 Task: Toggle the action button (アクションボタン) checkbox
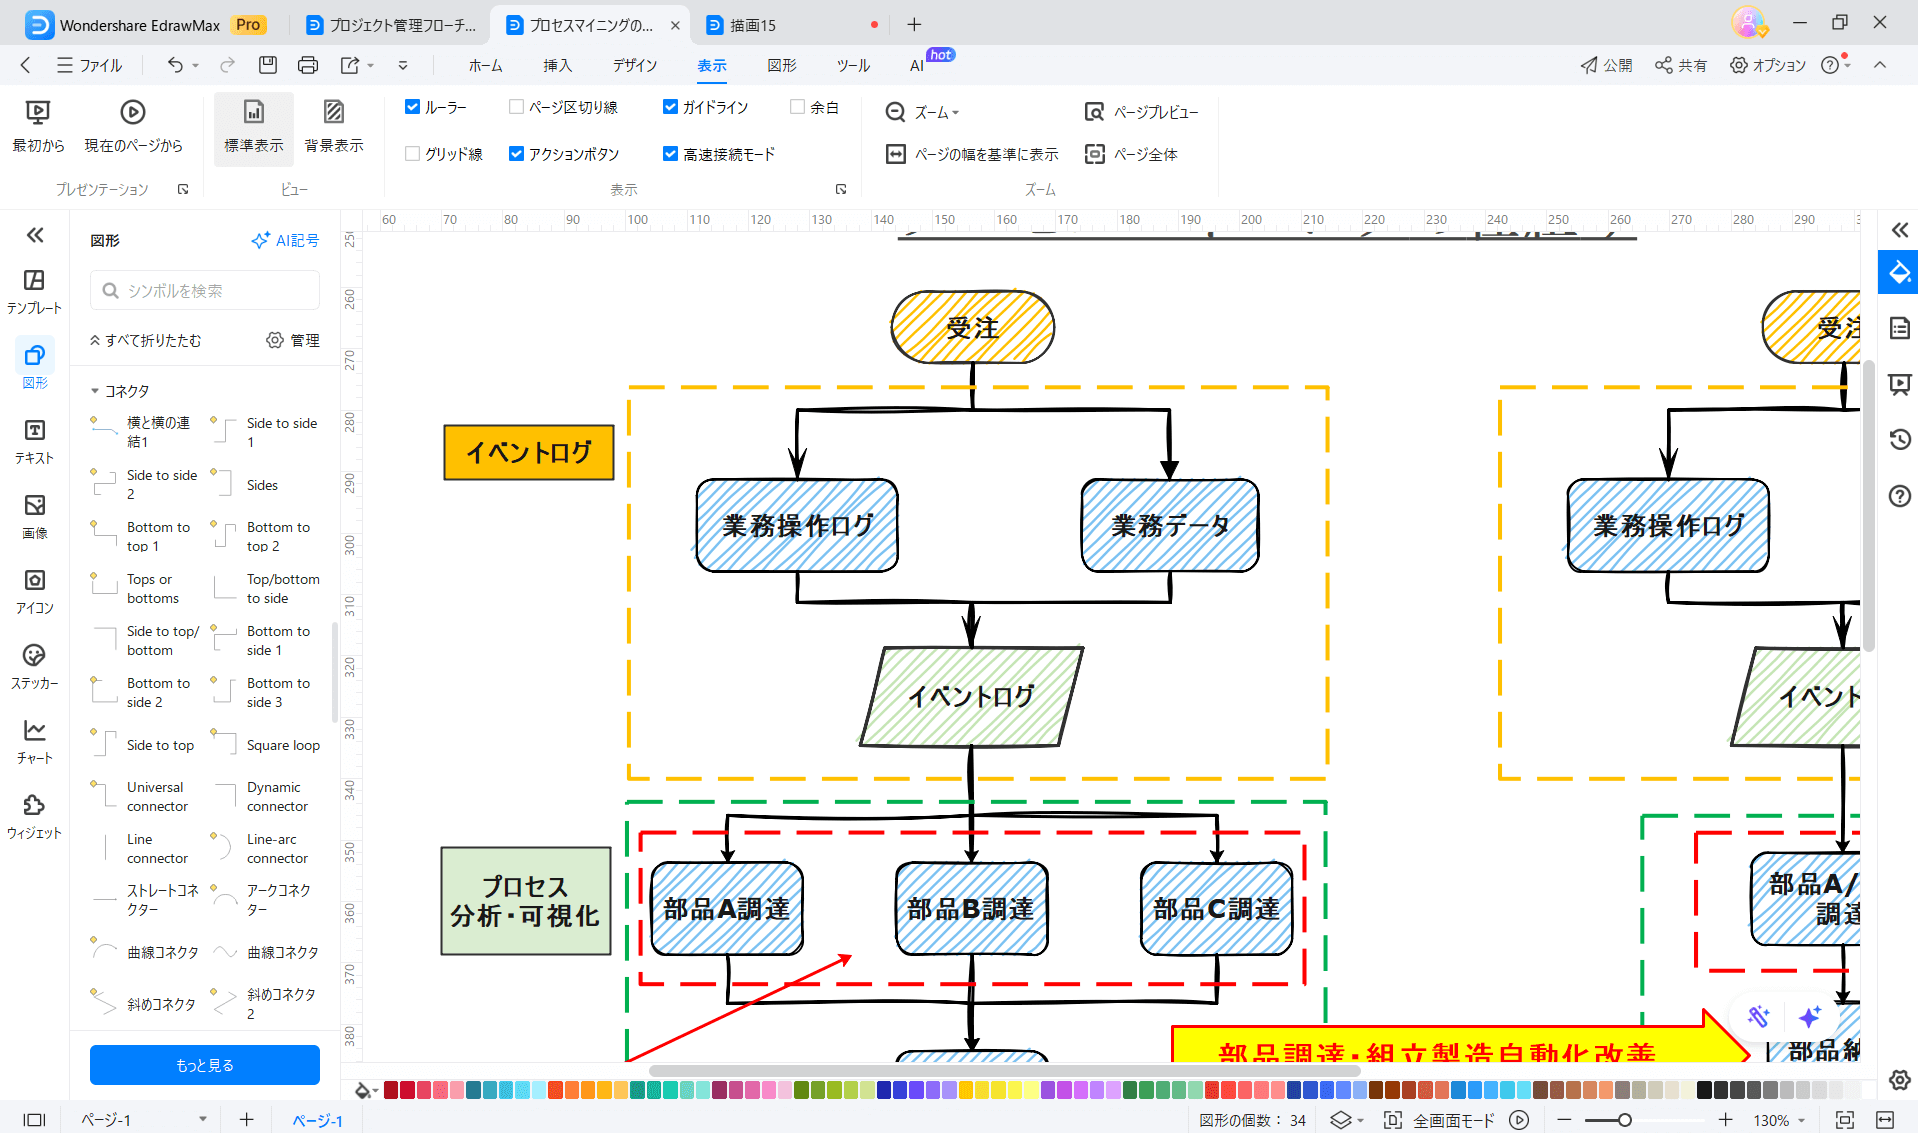pyautogui.click(x=516, y=154)
